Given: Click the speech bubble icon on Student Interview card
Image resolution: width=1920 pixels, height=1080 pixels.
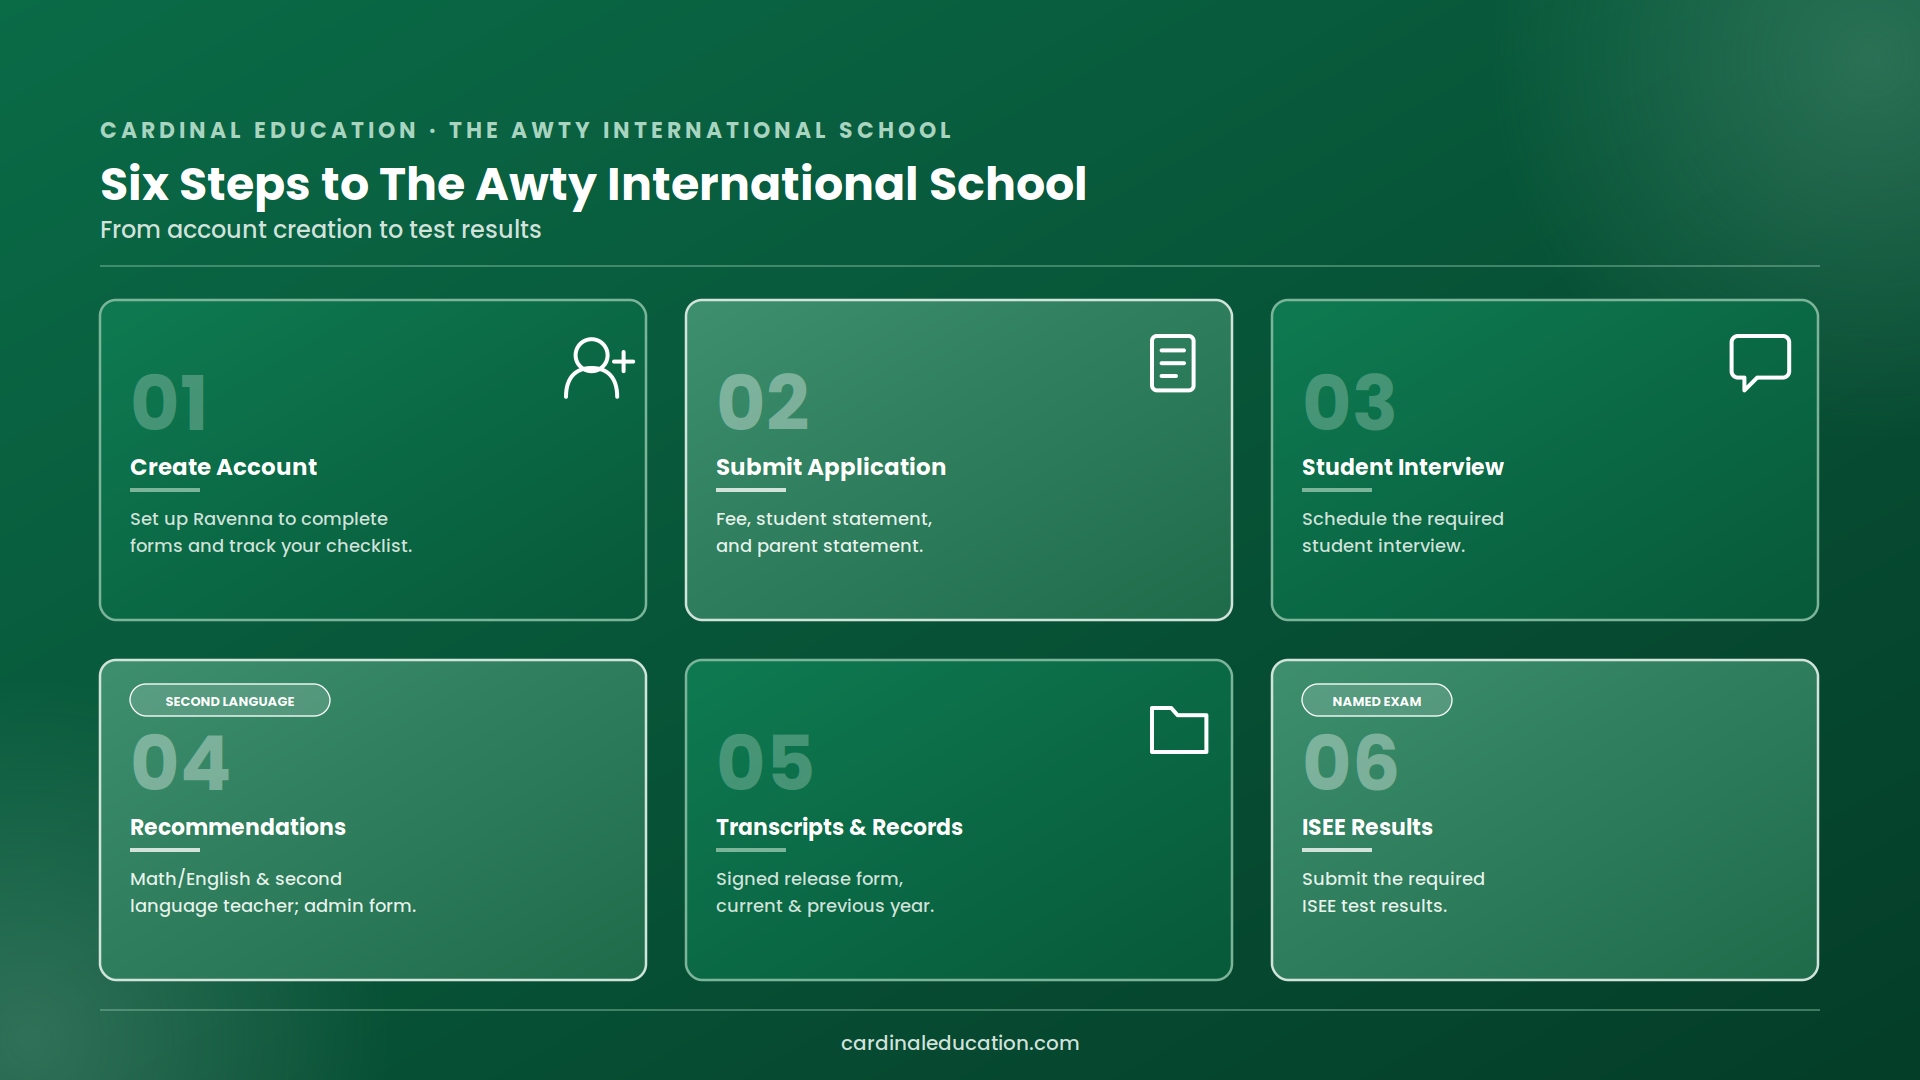Looking at the screenshot, I should 1760,362.
